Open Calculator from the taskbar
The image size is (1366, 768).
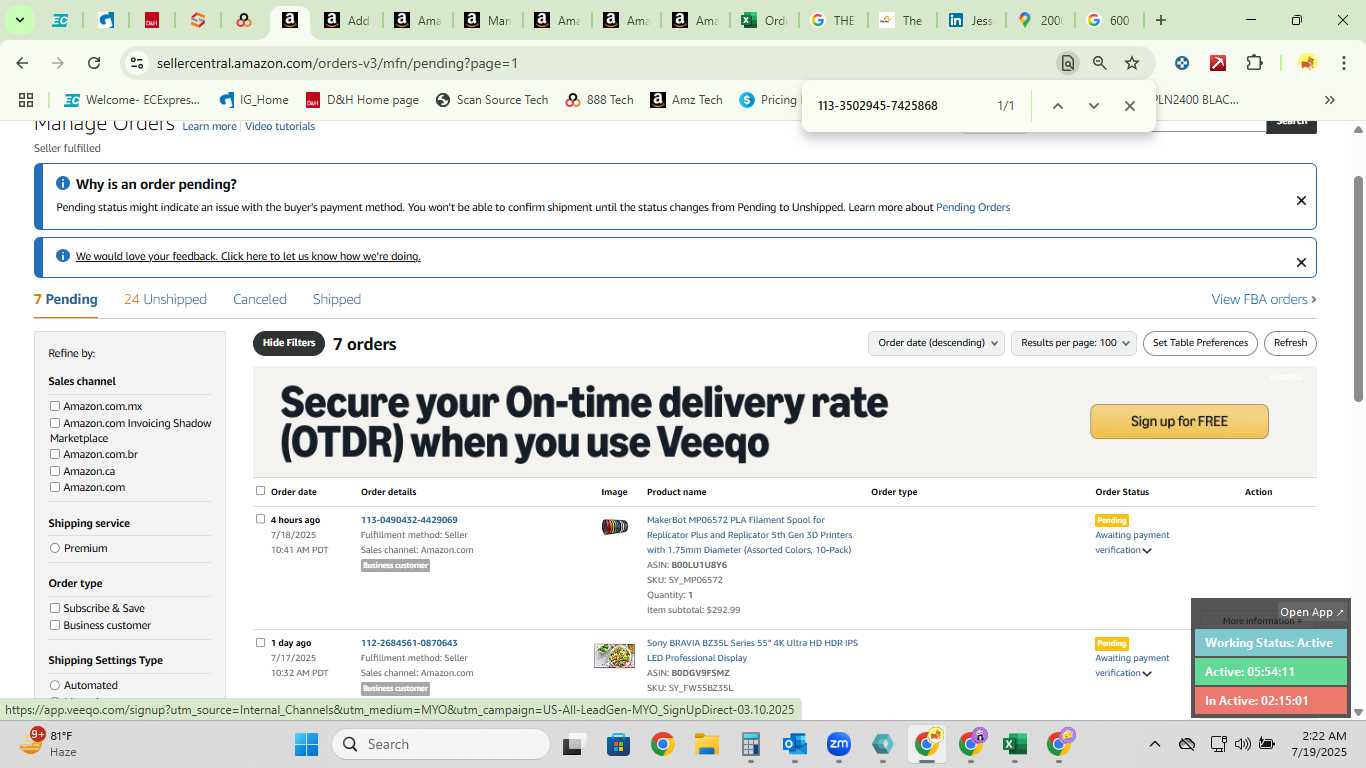[751, 744]
